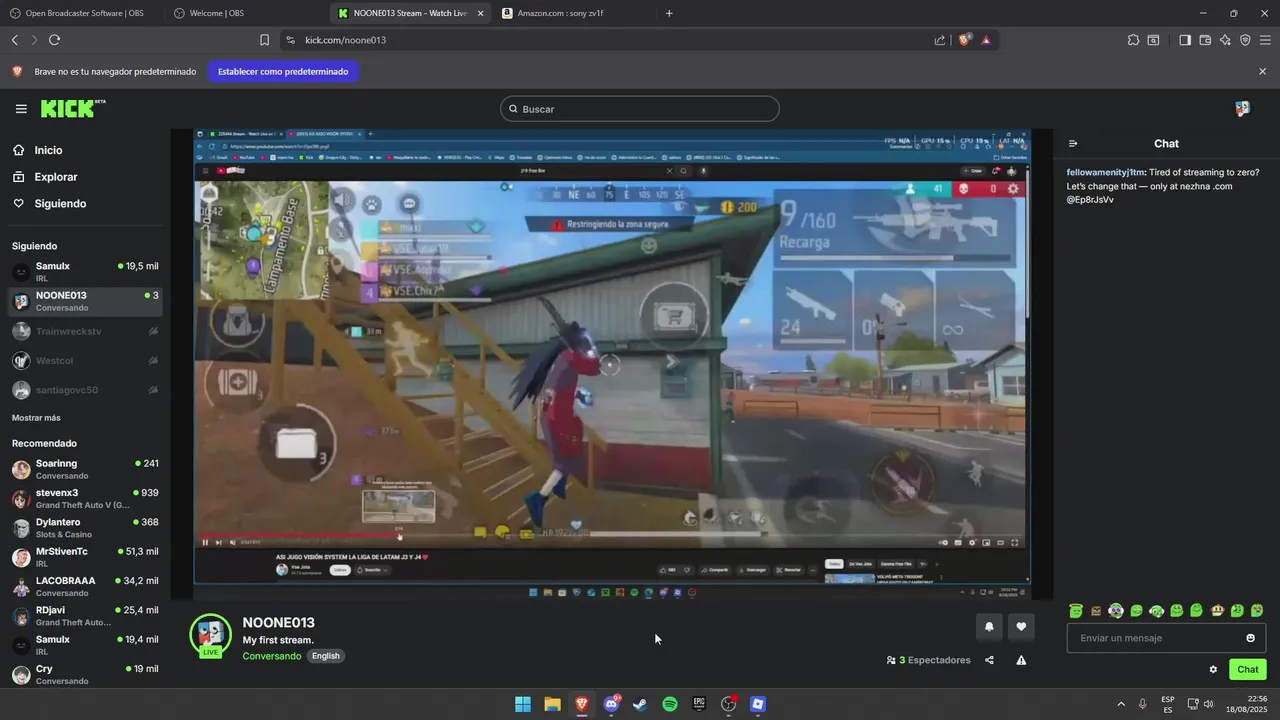
Task: Open the profile avatar at top right of Kick
Action: (x=1242, y=109)
